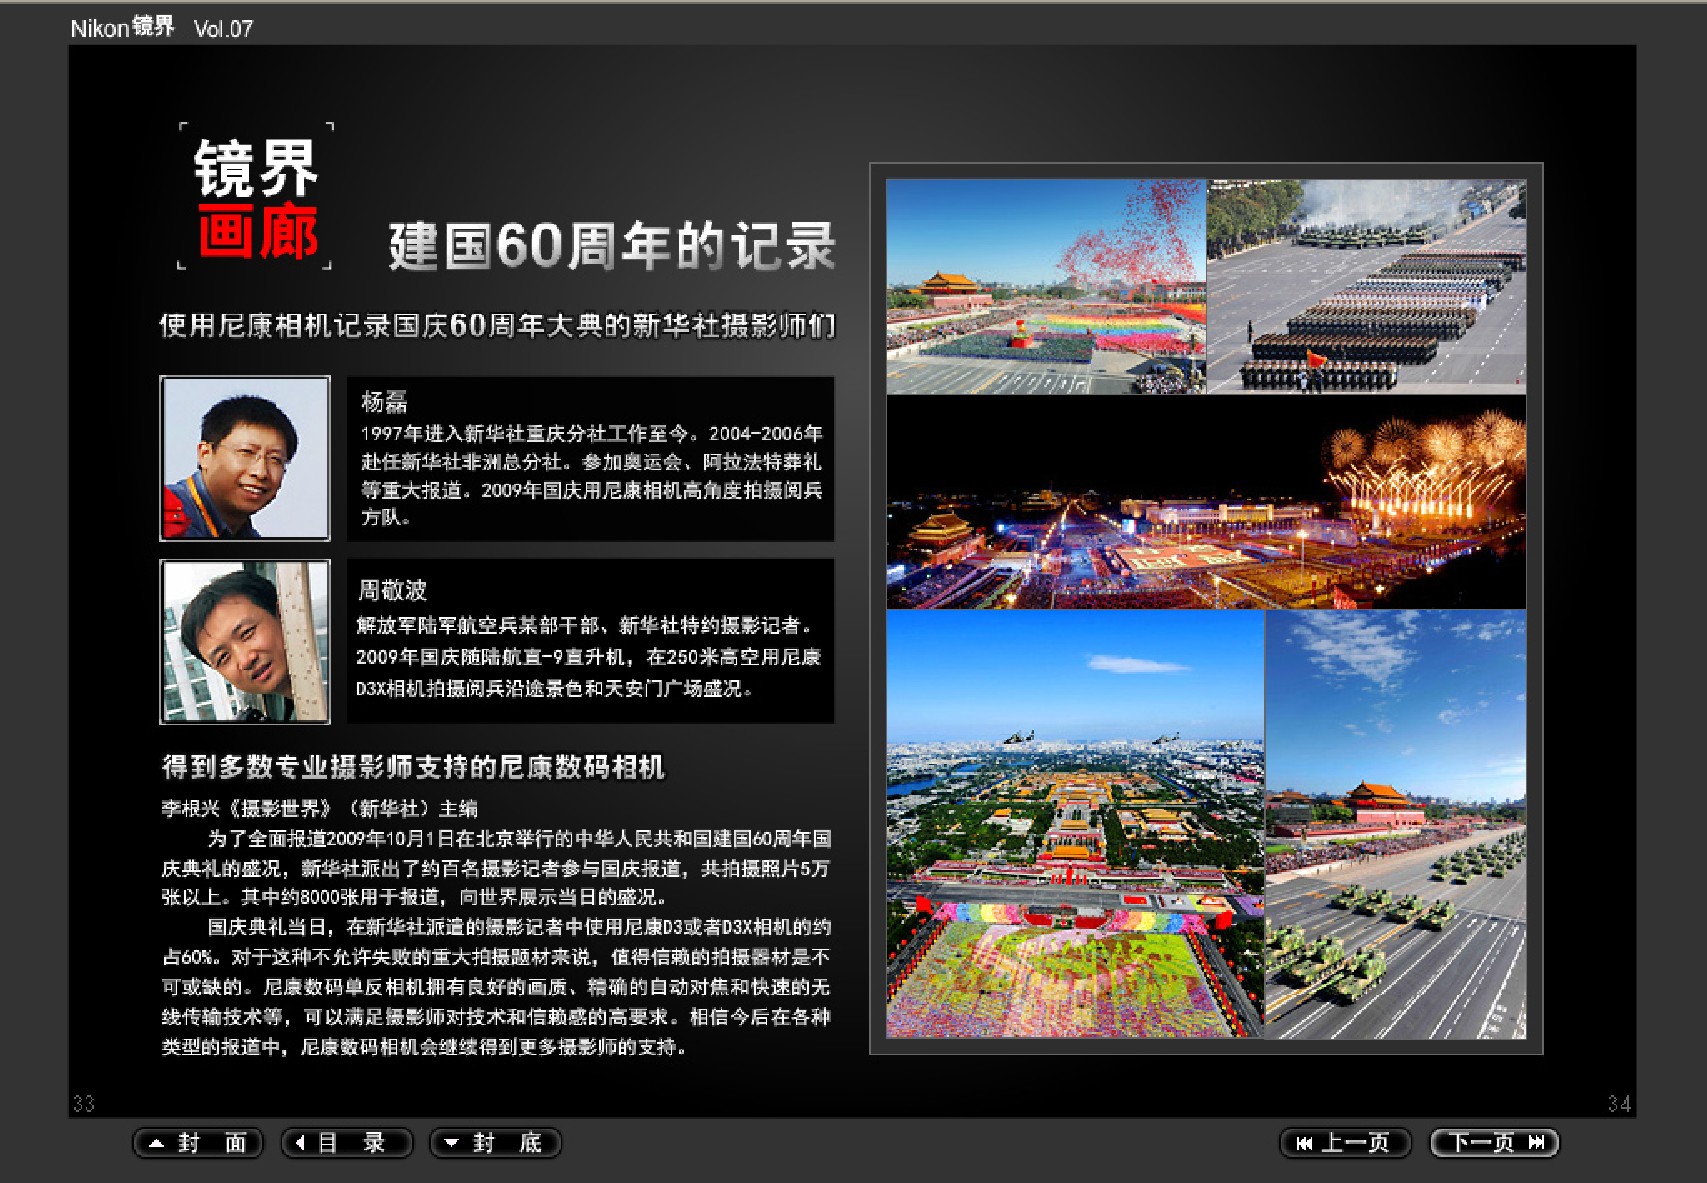Advance with 下一页 next page button
Screen dimensions: 1707x1183
click(x=1495, y=1142)
